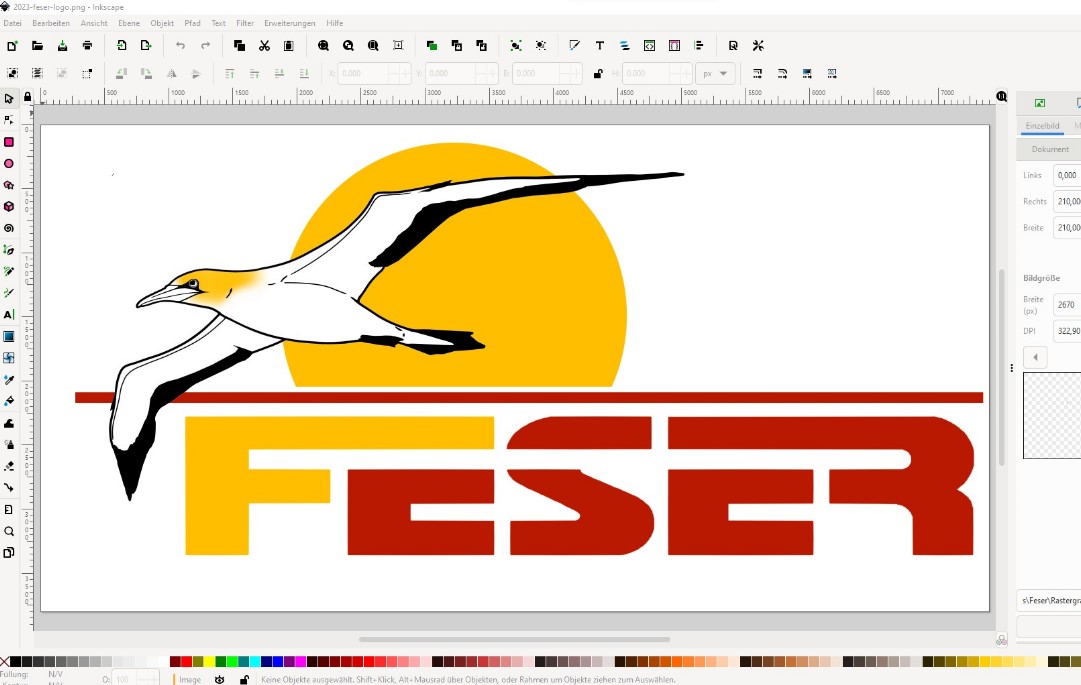Select the Eraser tool

(9, 466)
